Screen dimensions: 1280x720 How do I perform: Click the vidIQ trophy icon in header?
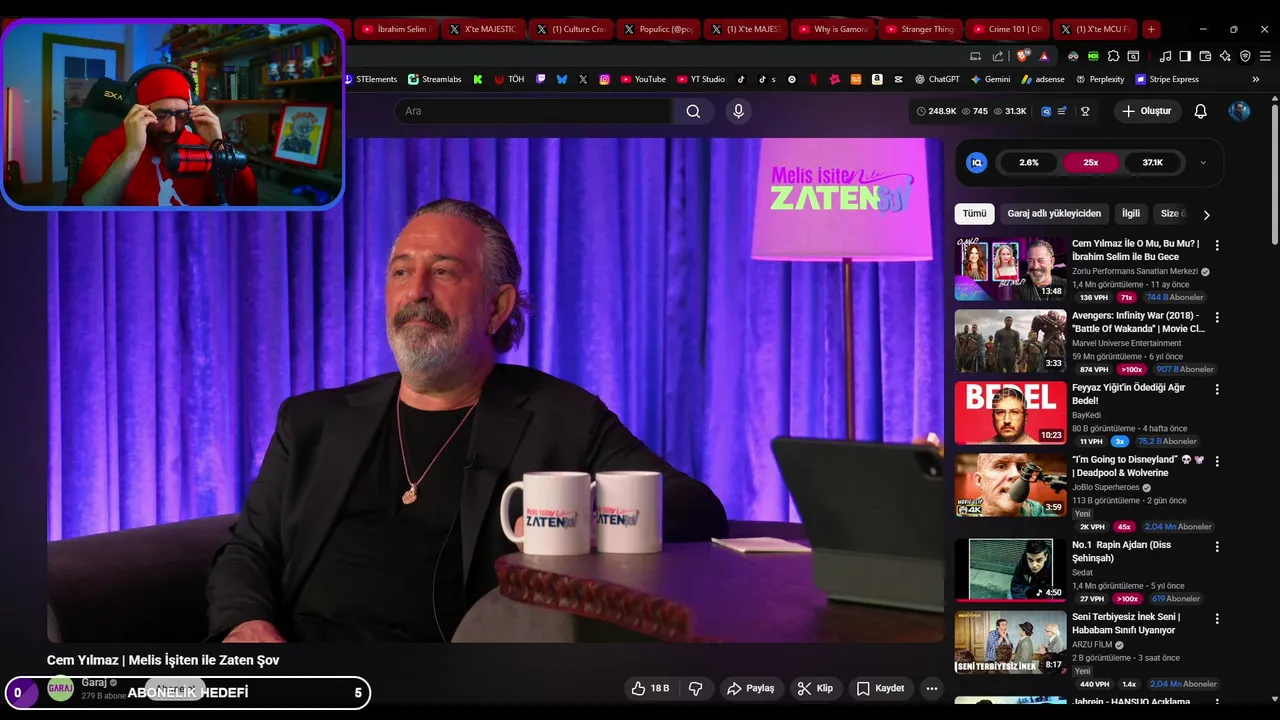[x=1085, y=111]
